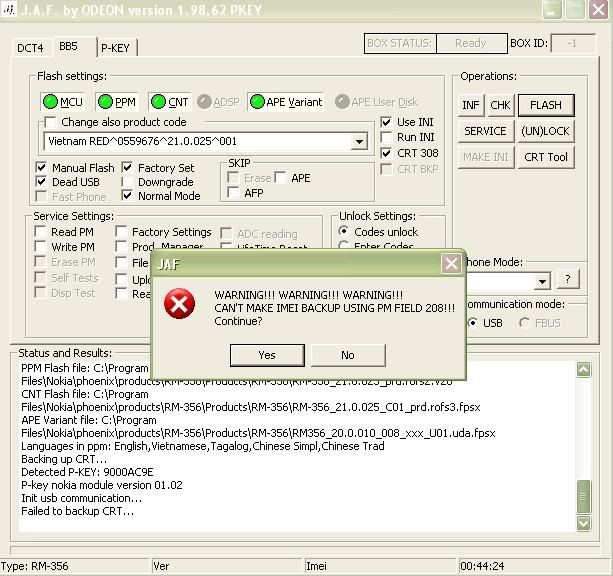Switch to the P-KEY tab

[115, 48]
